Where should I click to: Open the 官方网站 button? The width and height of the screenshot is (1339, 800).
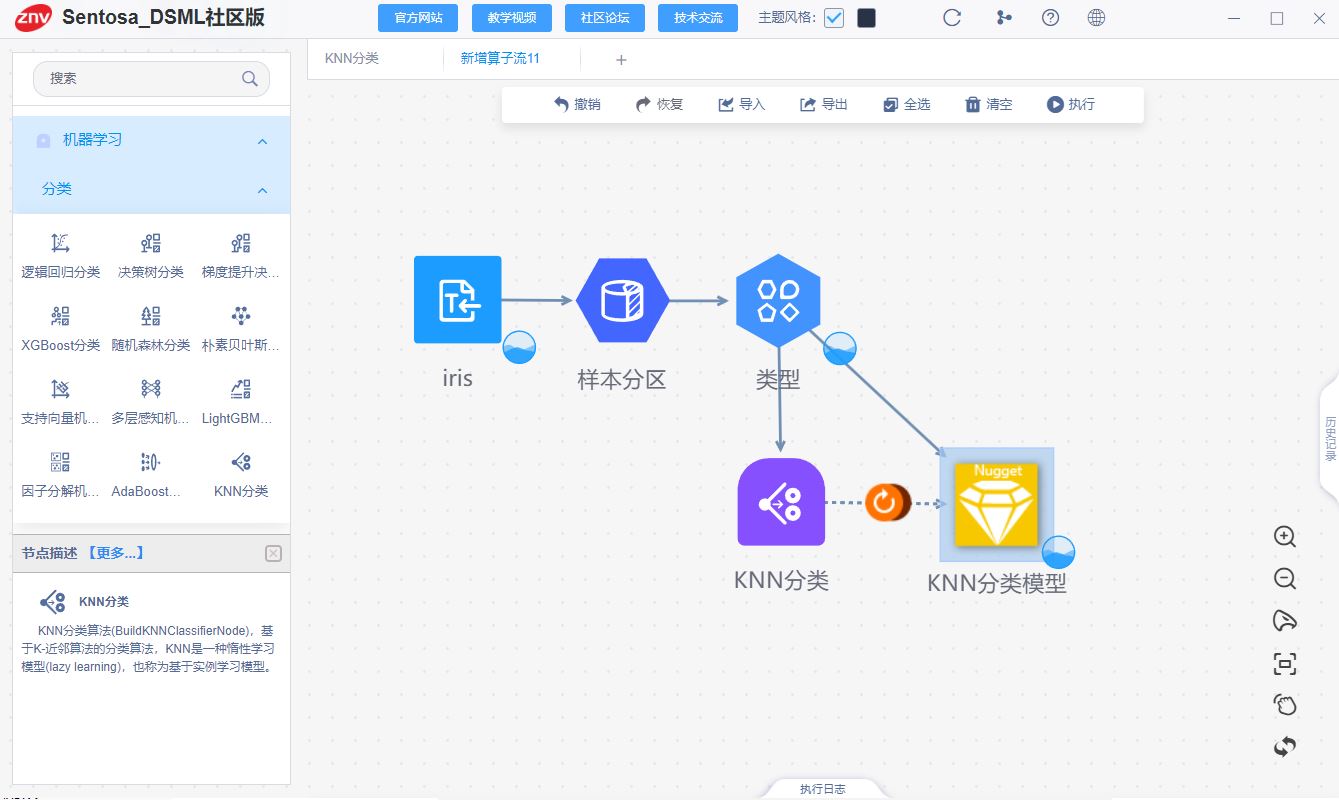418,18
